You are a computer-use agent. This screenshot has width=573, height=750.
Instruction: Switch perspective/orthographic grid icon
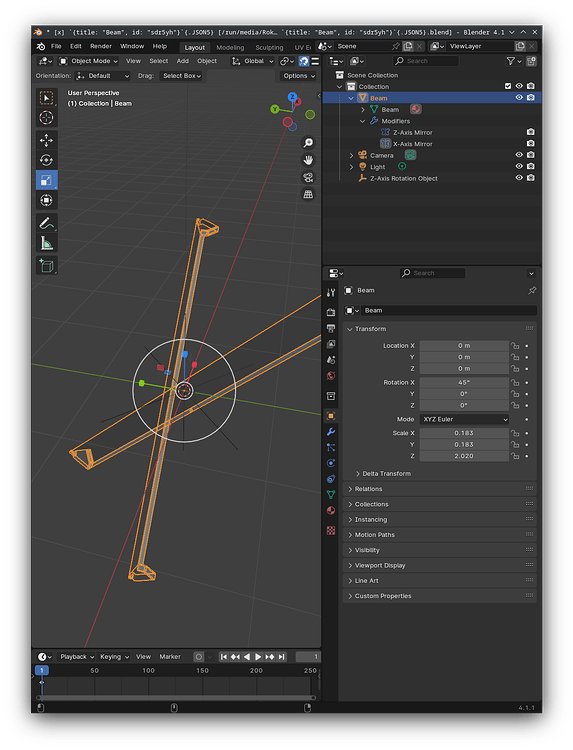(309, 194)
